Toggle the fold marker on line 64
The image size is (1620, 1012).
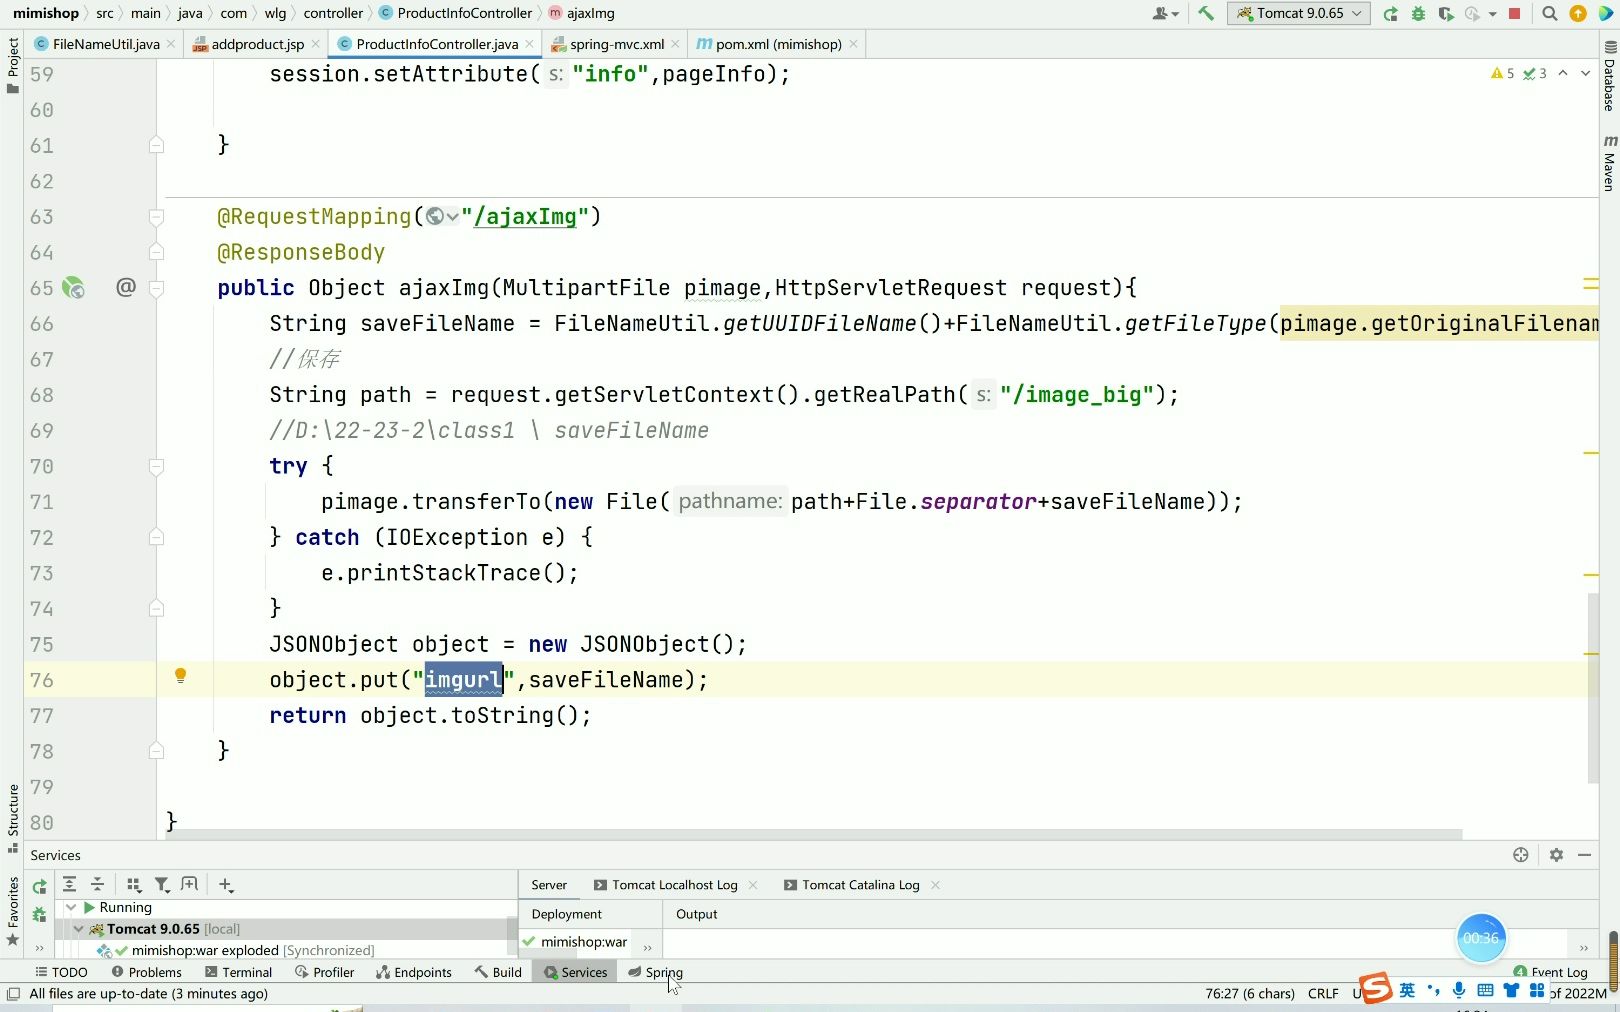pos(156,252)
